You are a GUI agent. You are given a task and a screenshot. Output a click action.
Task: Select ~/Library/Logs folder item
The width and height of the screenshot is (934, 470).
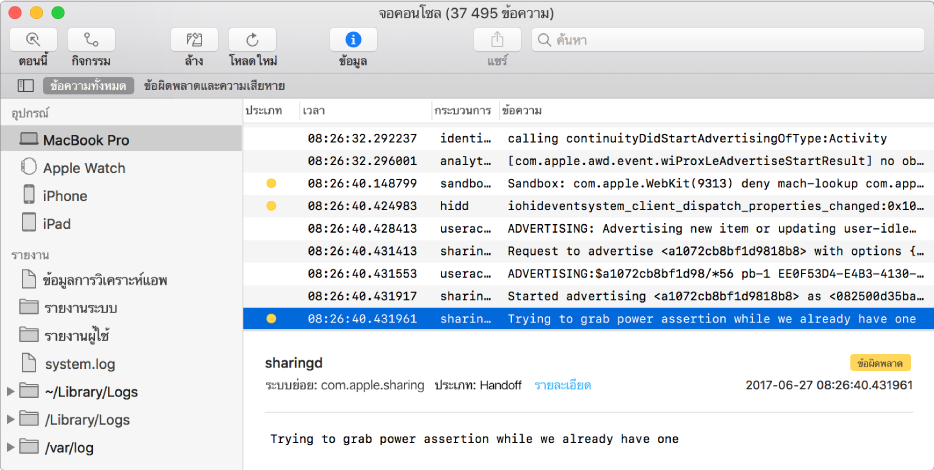[x=121, y=391]
